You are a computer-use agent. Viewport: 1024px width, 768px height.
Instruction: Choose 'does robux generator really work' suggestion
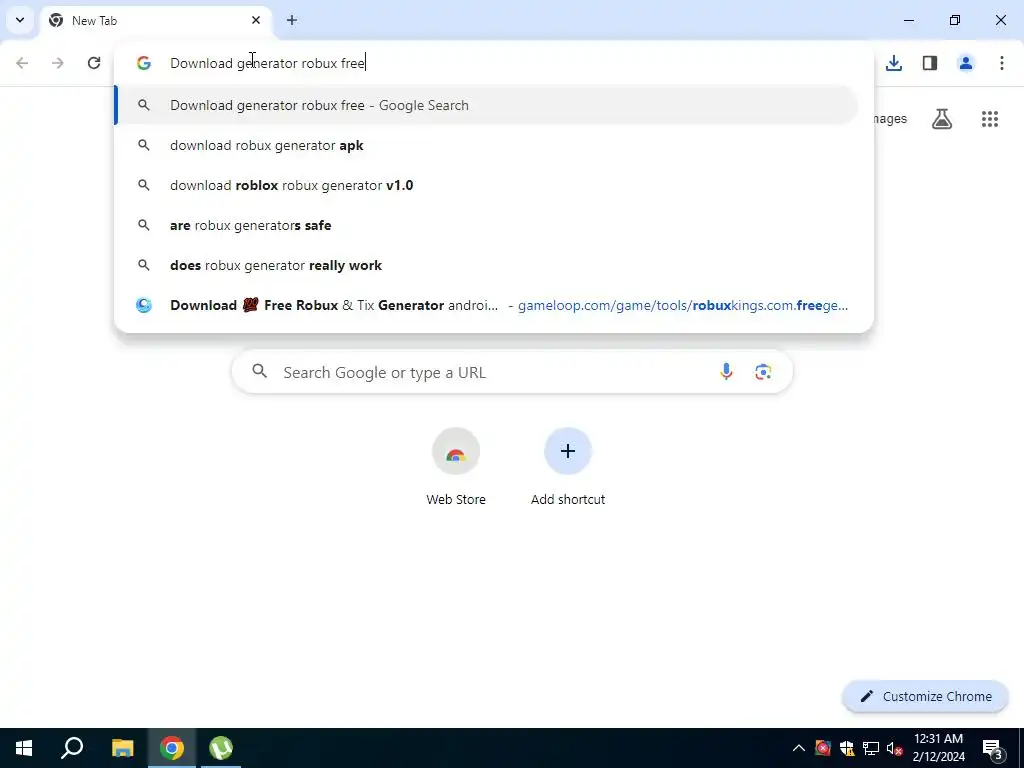(x=487, y=265)
